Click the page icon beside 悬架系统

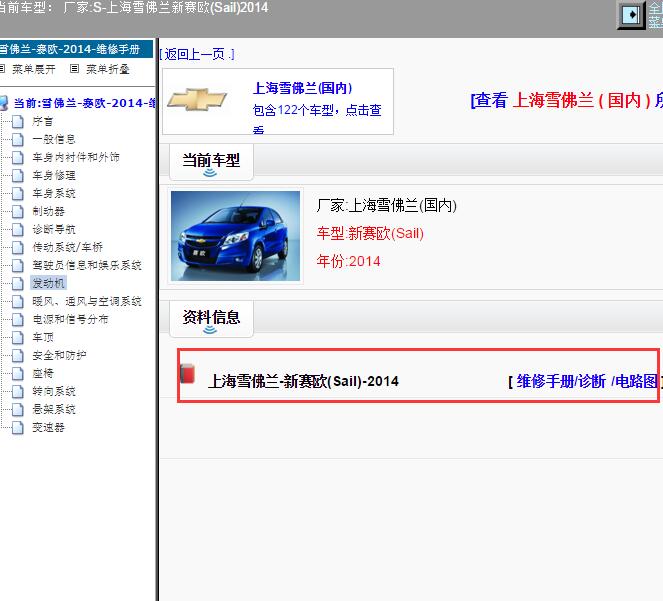pos(18,409)
